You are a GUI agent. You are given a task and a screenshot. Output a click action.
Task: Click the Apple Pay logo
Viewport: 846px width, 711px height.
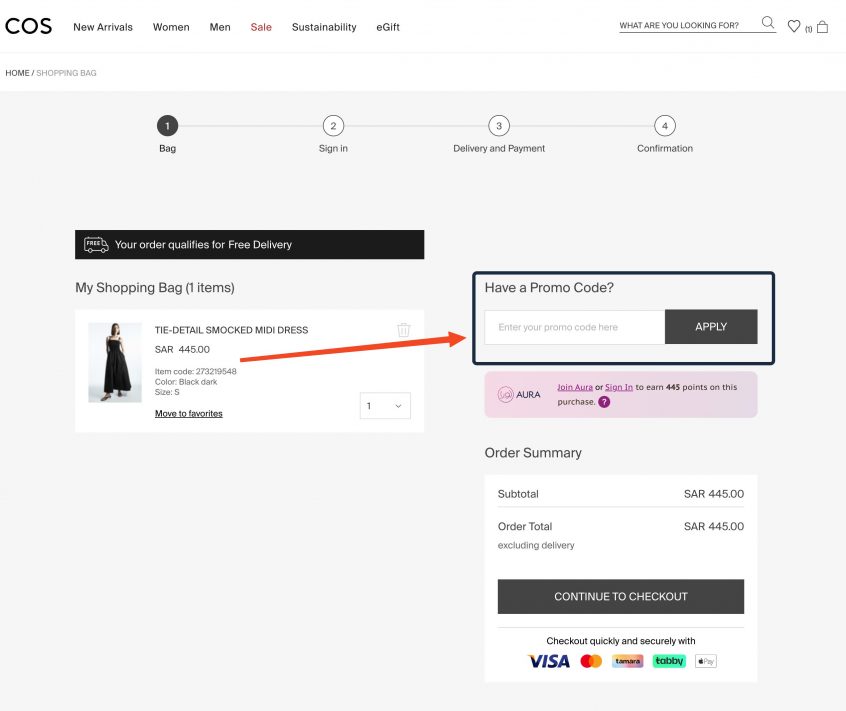coord(706,661)
